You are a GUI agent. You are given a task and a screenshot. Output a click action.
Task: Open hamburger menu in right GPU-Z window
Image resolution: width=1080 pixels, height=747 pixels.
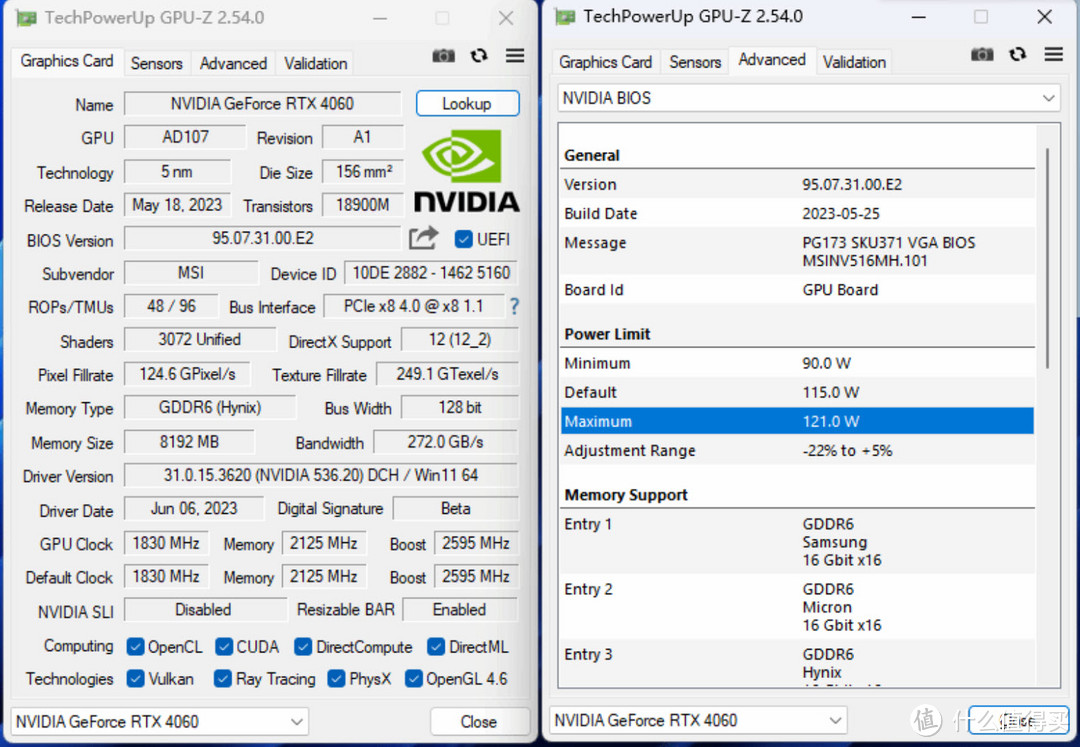pyautogui.click(x=1053, y=54)
